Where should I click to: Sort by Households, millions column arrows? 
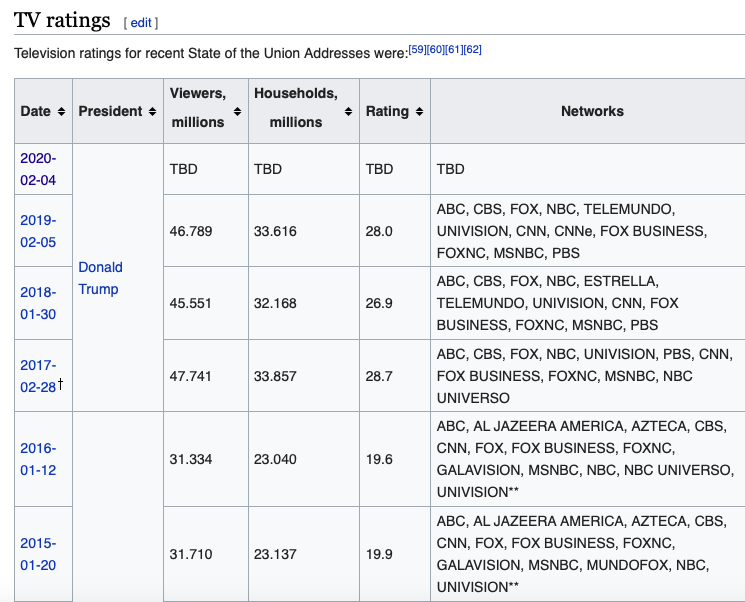click(x=348, y=111)
